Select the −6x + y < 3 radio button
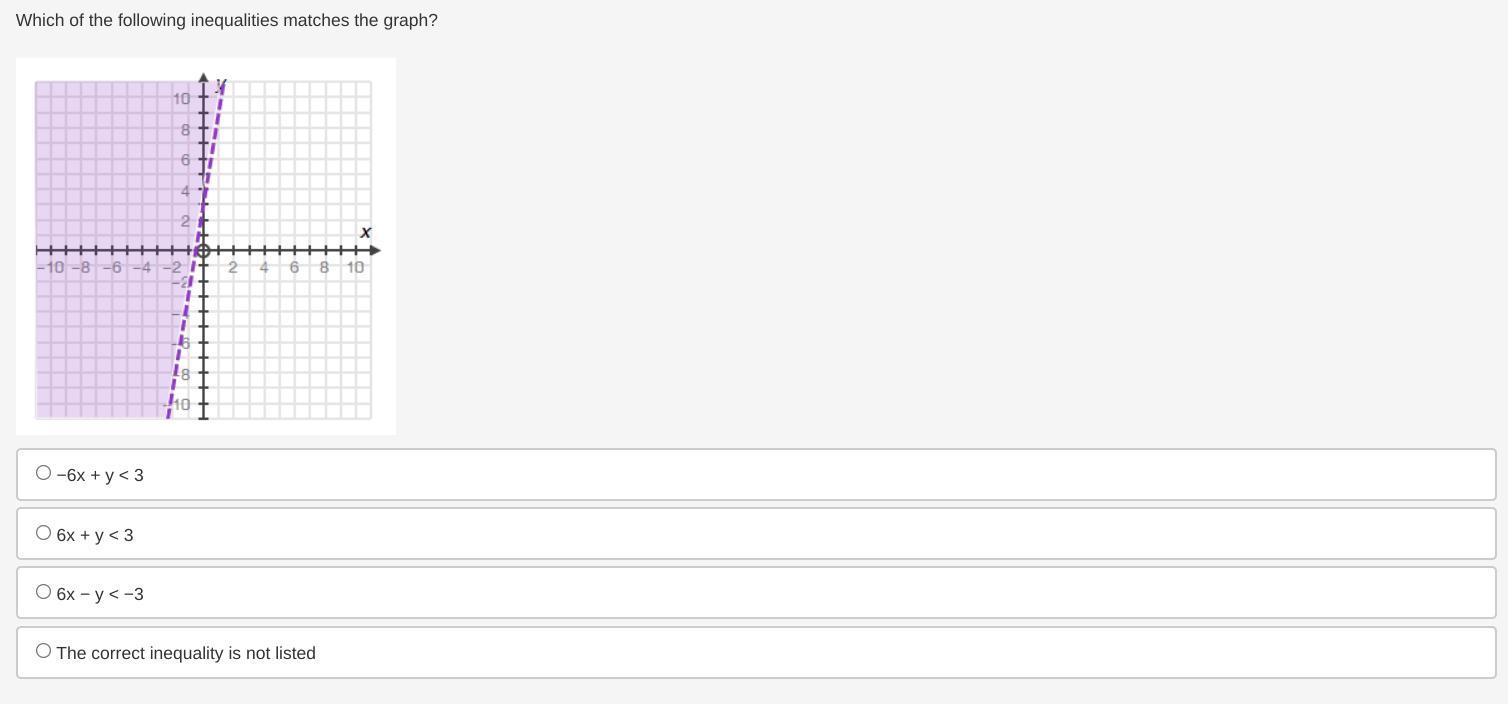 pyautogui.click(x=43, y=473)
